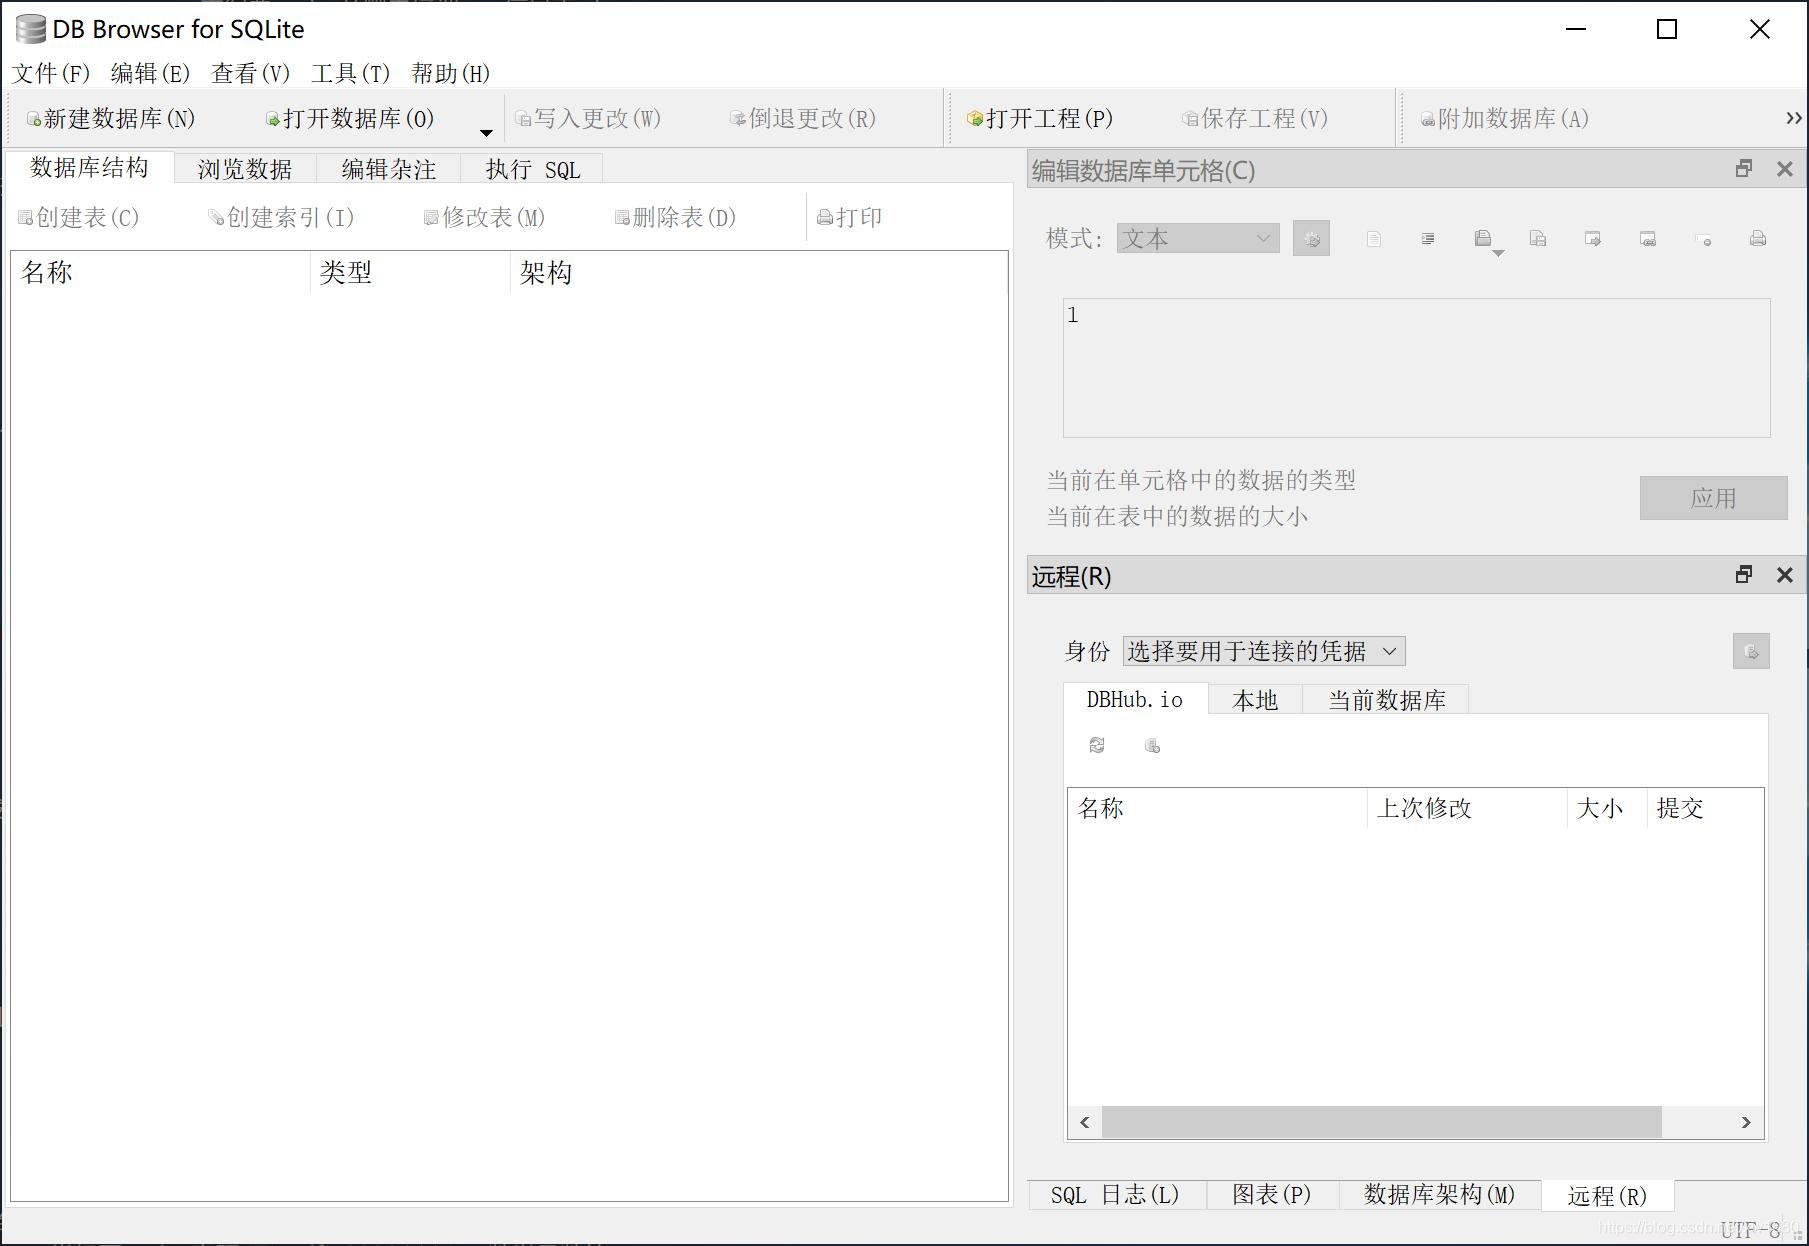Switch to the Plot (图表) bottom tab
This screenshot has height=1246, width=1809.
[x=1272, y=1195]
